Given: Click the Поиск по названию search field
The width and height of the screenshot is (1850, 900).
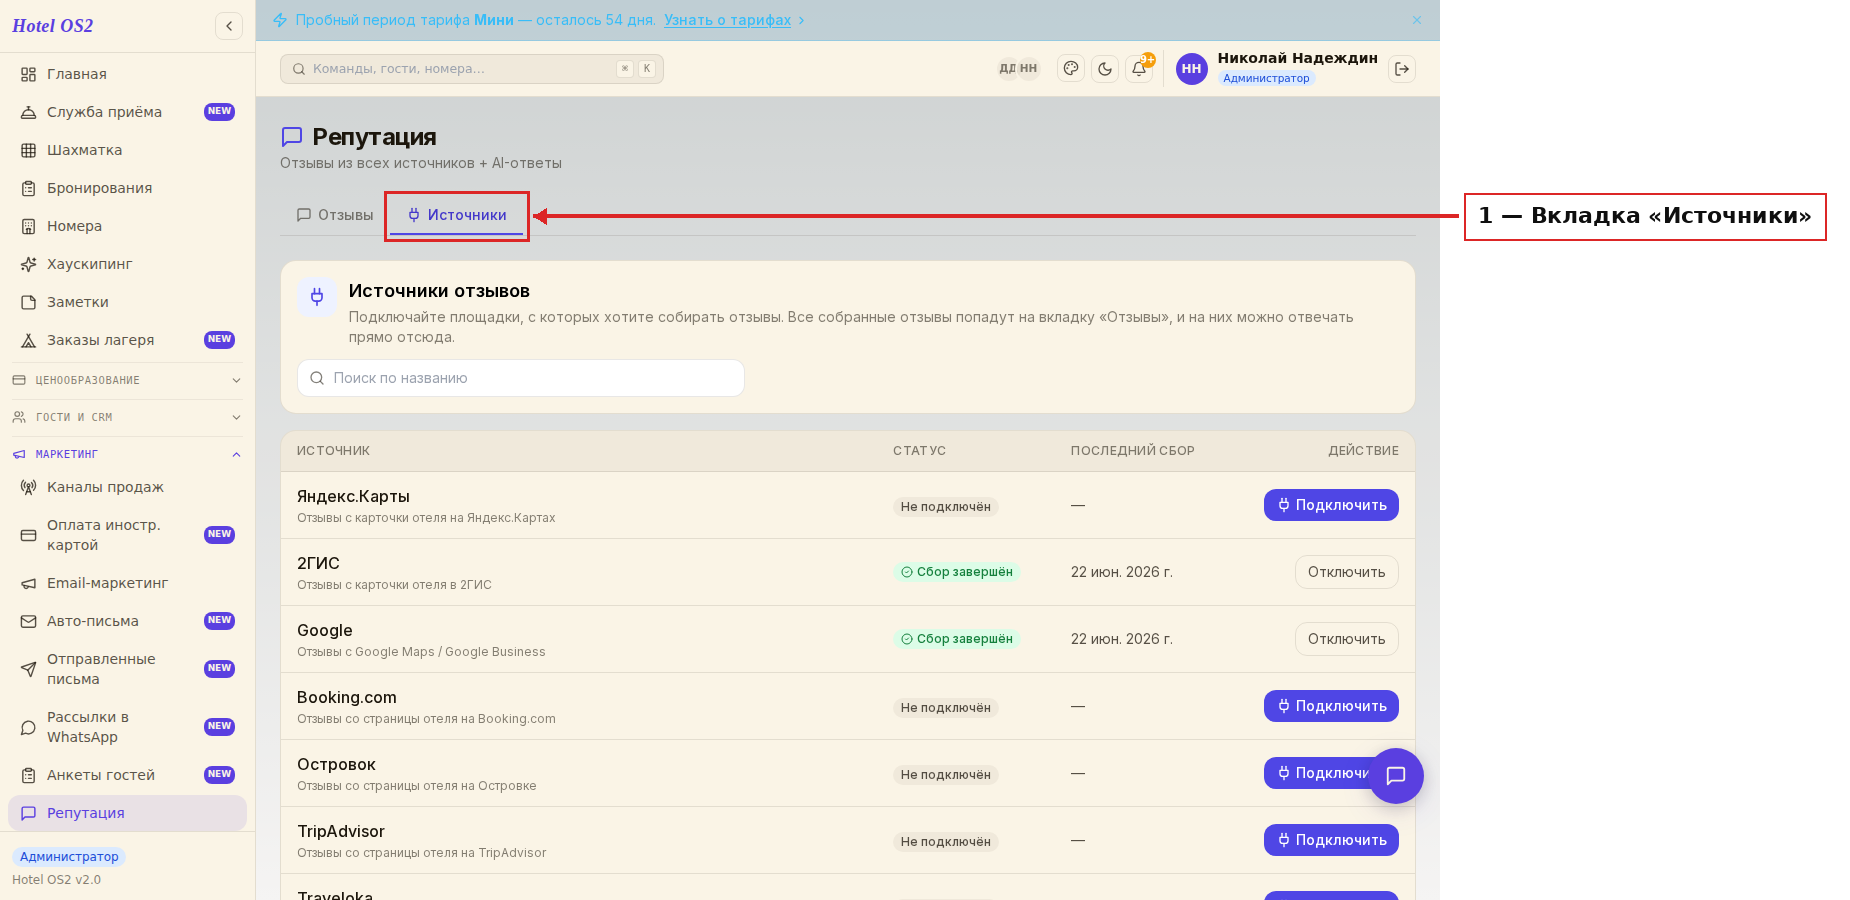Looking at the screenshot, I should pos(521,378).
